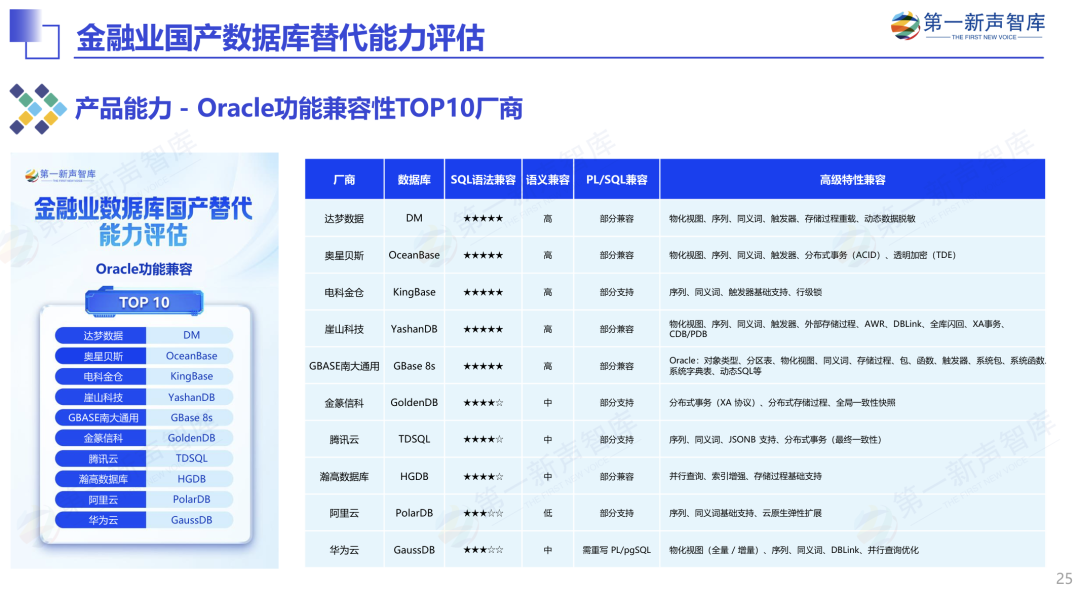Click the 中 semantic cell in the GoldenDB row
Screen dimensions: 1080x591
coord(548,403)
